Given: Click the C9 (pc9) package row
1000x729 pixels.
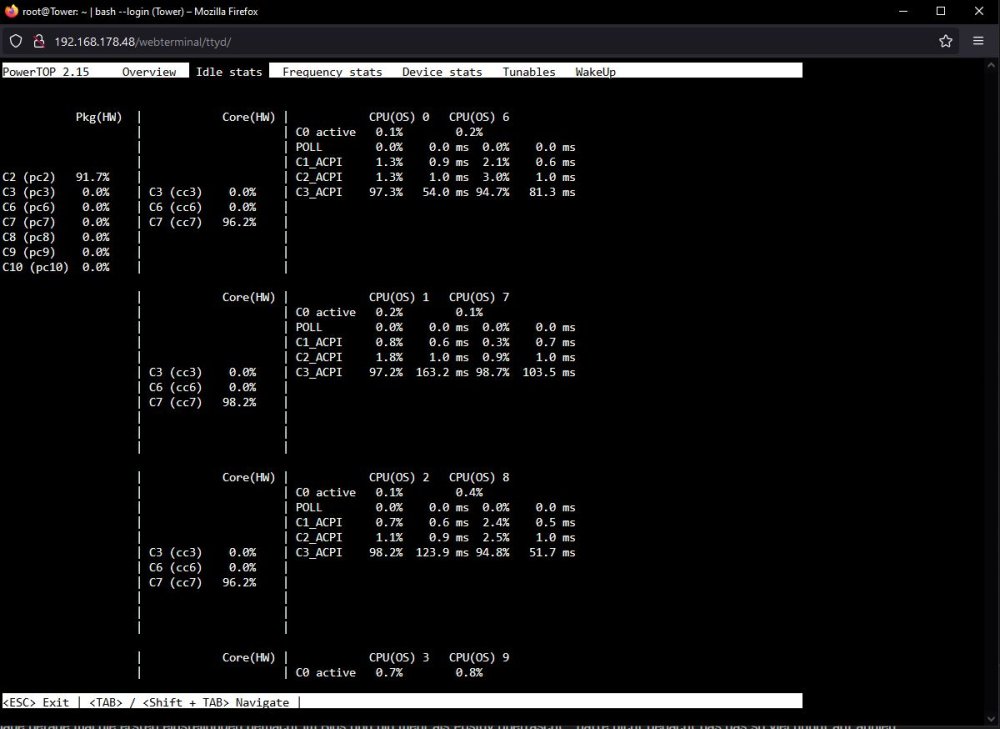Looking at the screenshot, I should tap(56, 252).
